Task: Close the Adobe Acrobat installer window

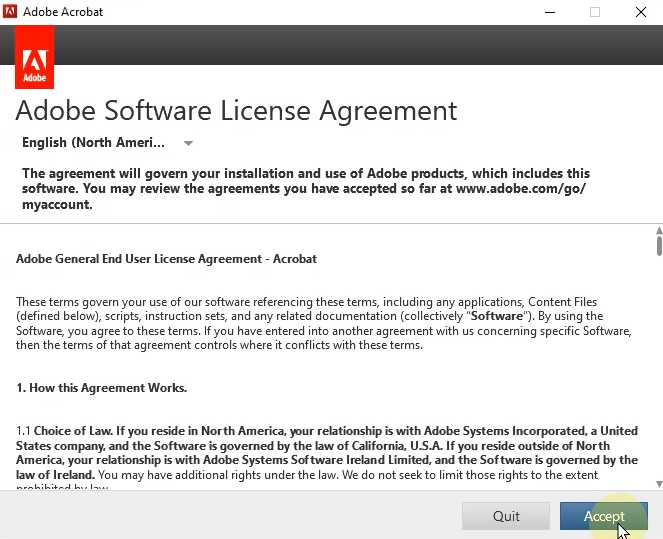Action: 640,12
